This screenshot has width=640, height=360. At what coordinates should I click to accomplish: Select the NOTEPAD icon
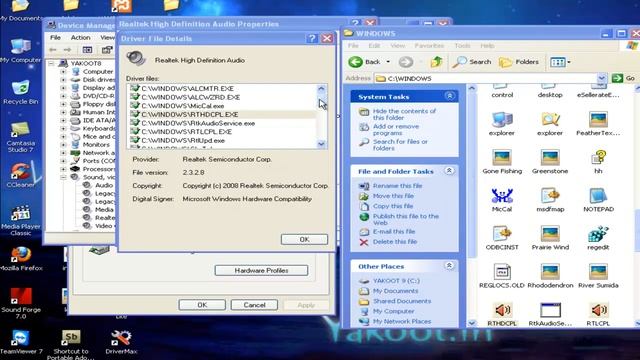coord(598,196)
